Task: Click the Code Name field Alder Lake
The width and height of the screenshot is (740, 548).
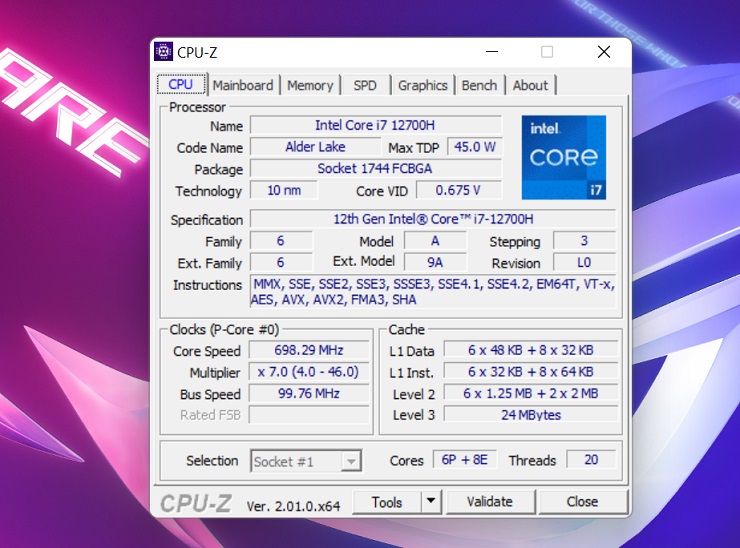Action: point(315,147)
